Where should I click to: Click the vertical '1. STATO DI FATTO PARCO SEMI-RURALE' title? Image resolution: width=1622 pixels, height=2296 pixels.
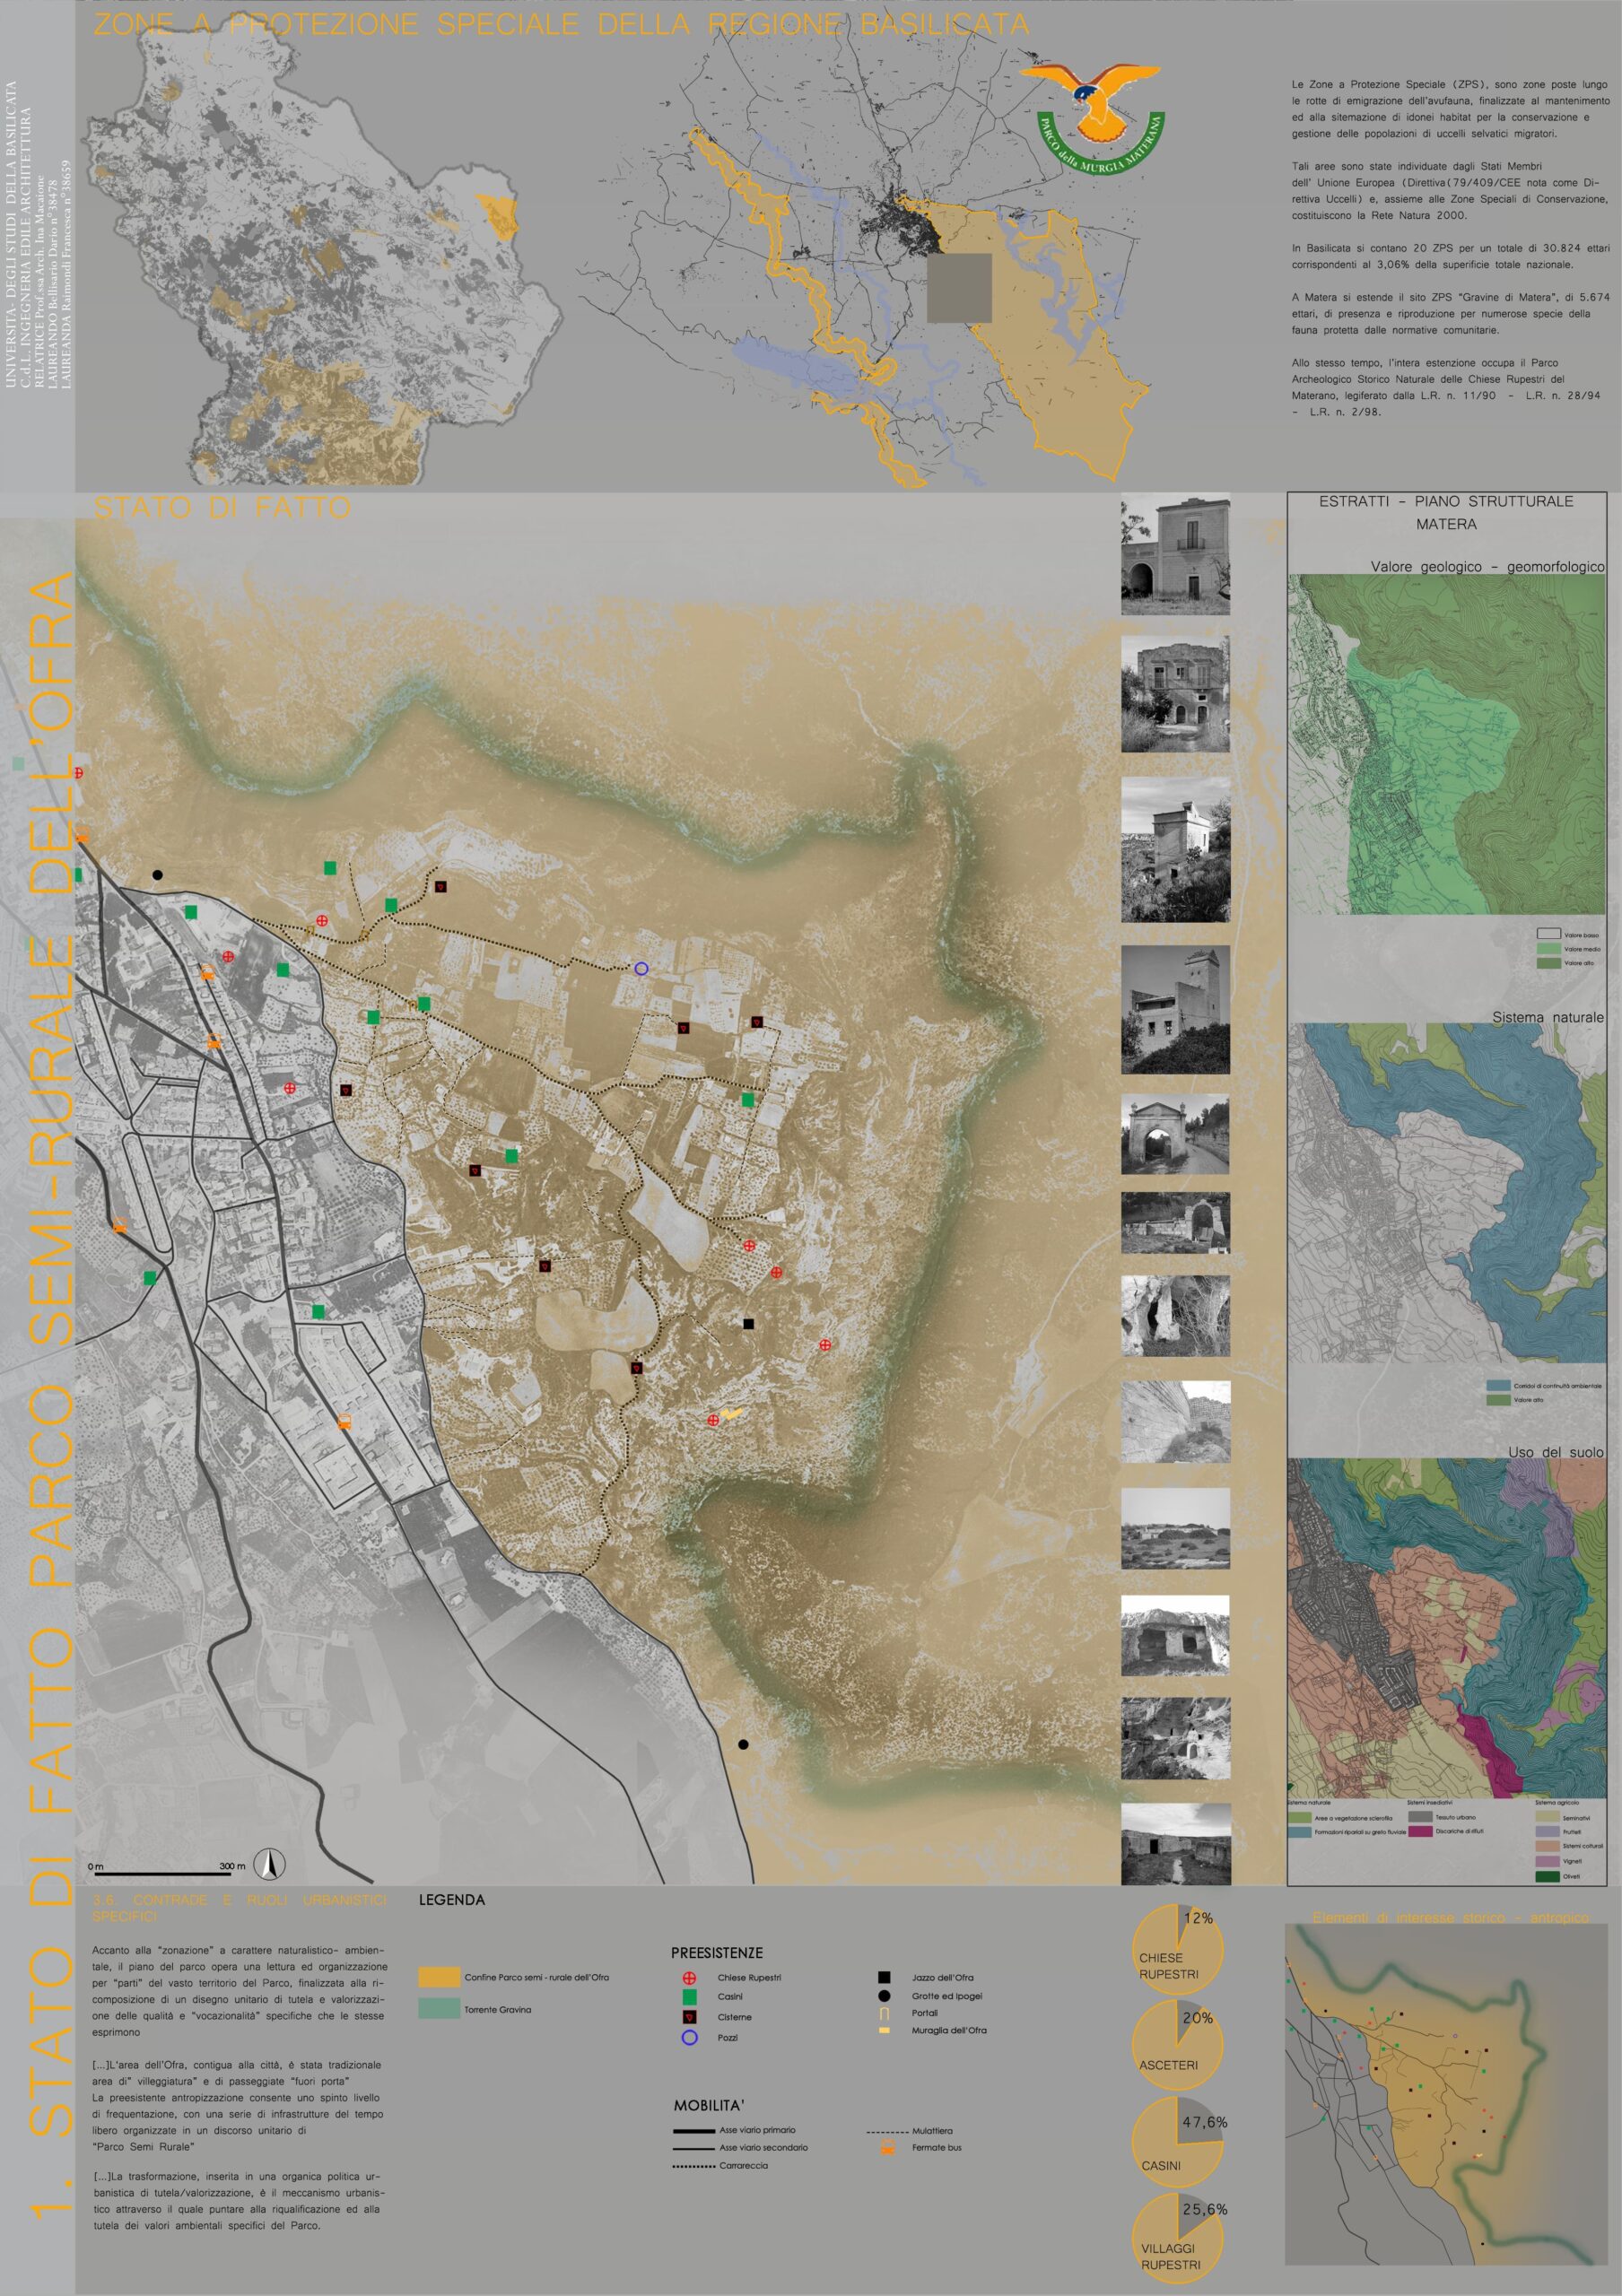(52, 1394)
